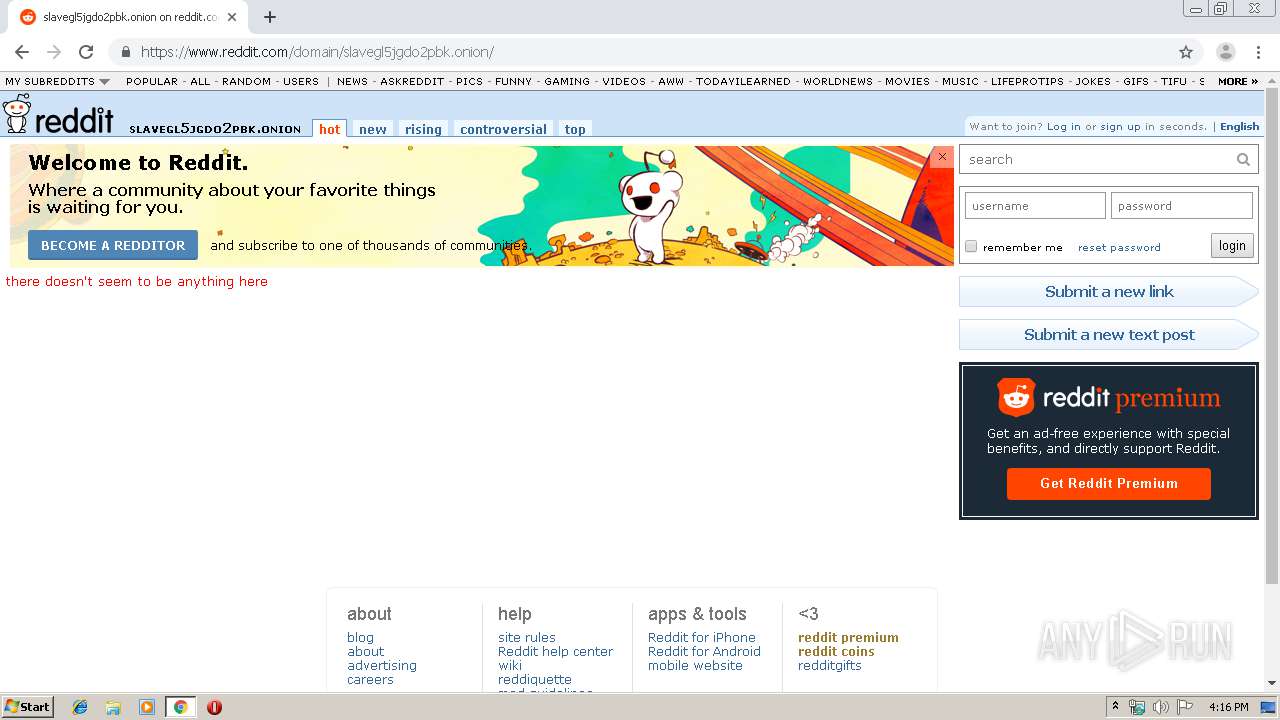Click the login button
1280x720 pixels.
(1232, 246)
